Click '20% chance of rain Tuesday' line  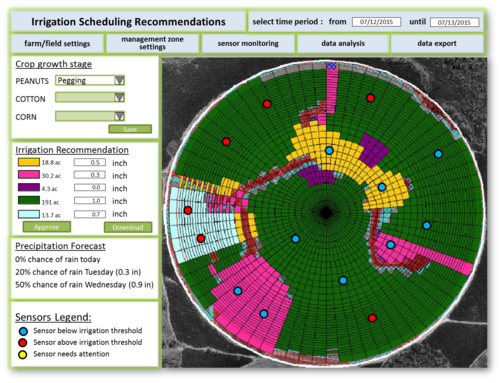[78, 272]
